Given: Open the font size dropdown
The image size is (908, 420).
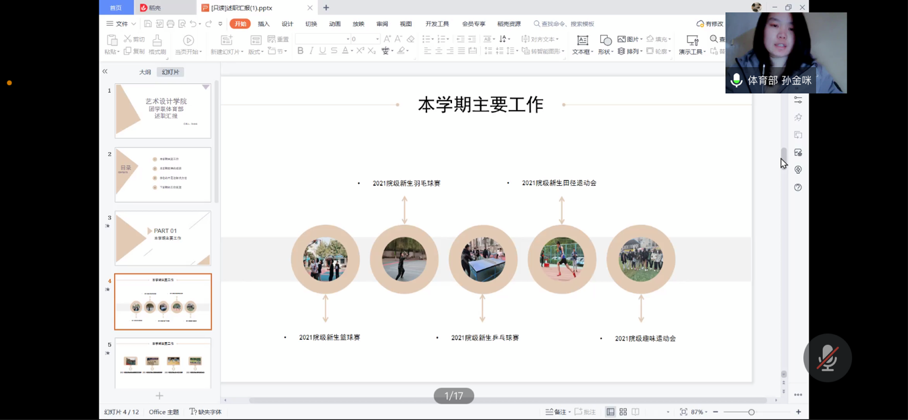Looking at the screenshot, I should coord(378,39).
